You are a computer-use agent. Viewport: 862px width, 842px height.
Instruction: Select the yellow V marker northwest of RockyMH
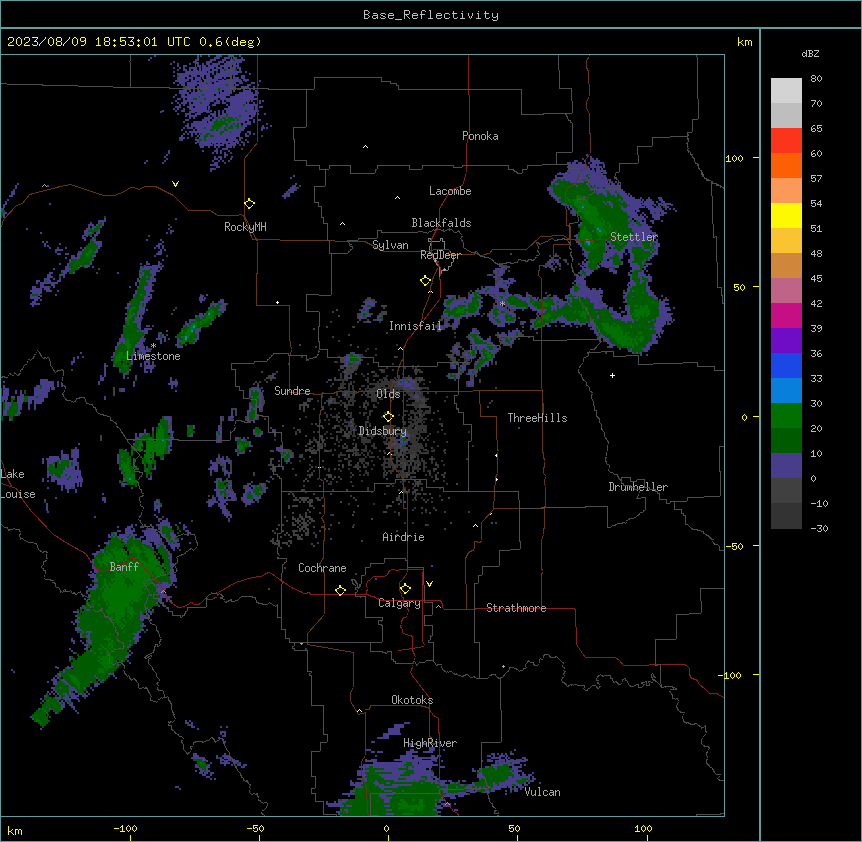[175, 184]
